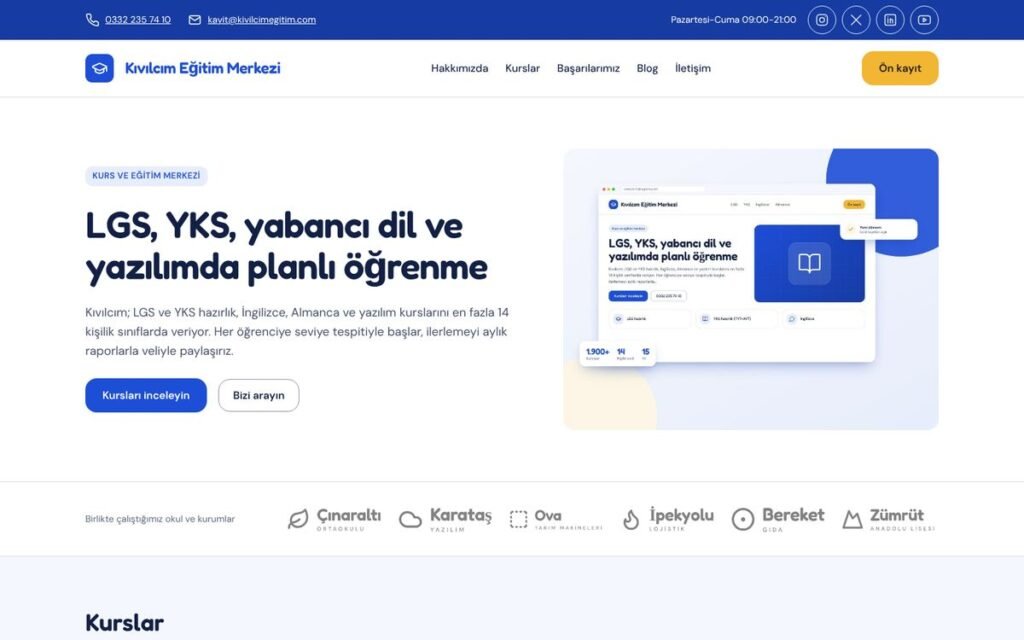1024x640 pixels.
Task: Click the İpekyolu flame logo icon
Action: tap(631, 519)
